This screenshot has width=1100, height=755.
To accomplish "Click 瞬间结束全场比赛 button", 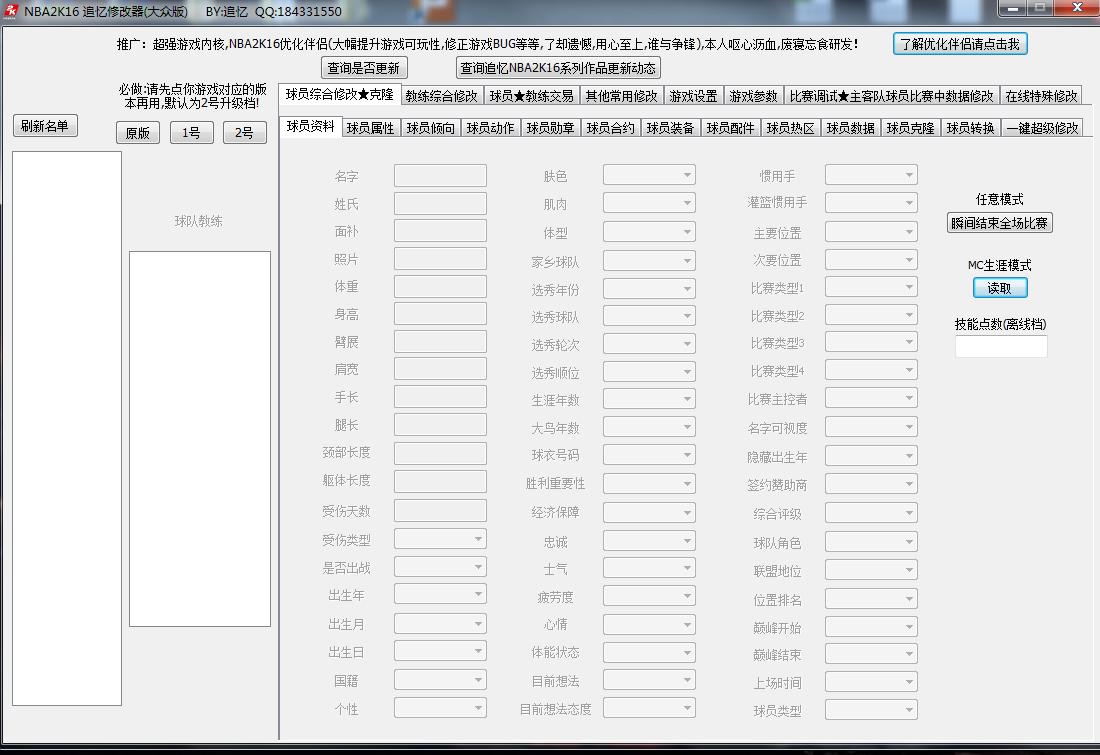I will point(1000,223).
